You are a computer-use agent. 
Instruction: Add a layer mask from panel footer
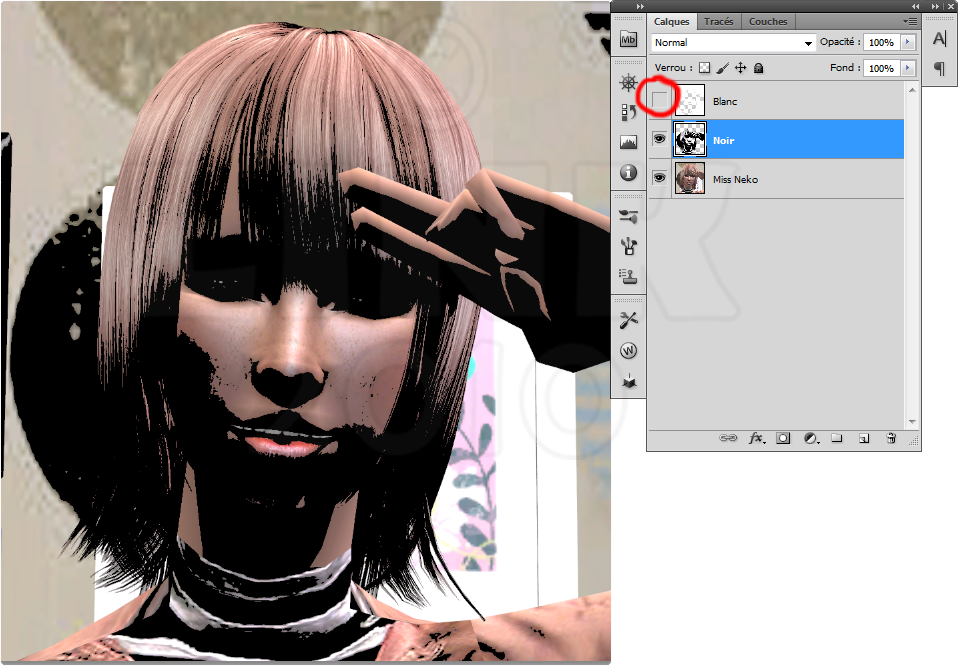[x=783, y=438]
